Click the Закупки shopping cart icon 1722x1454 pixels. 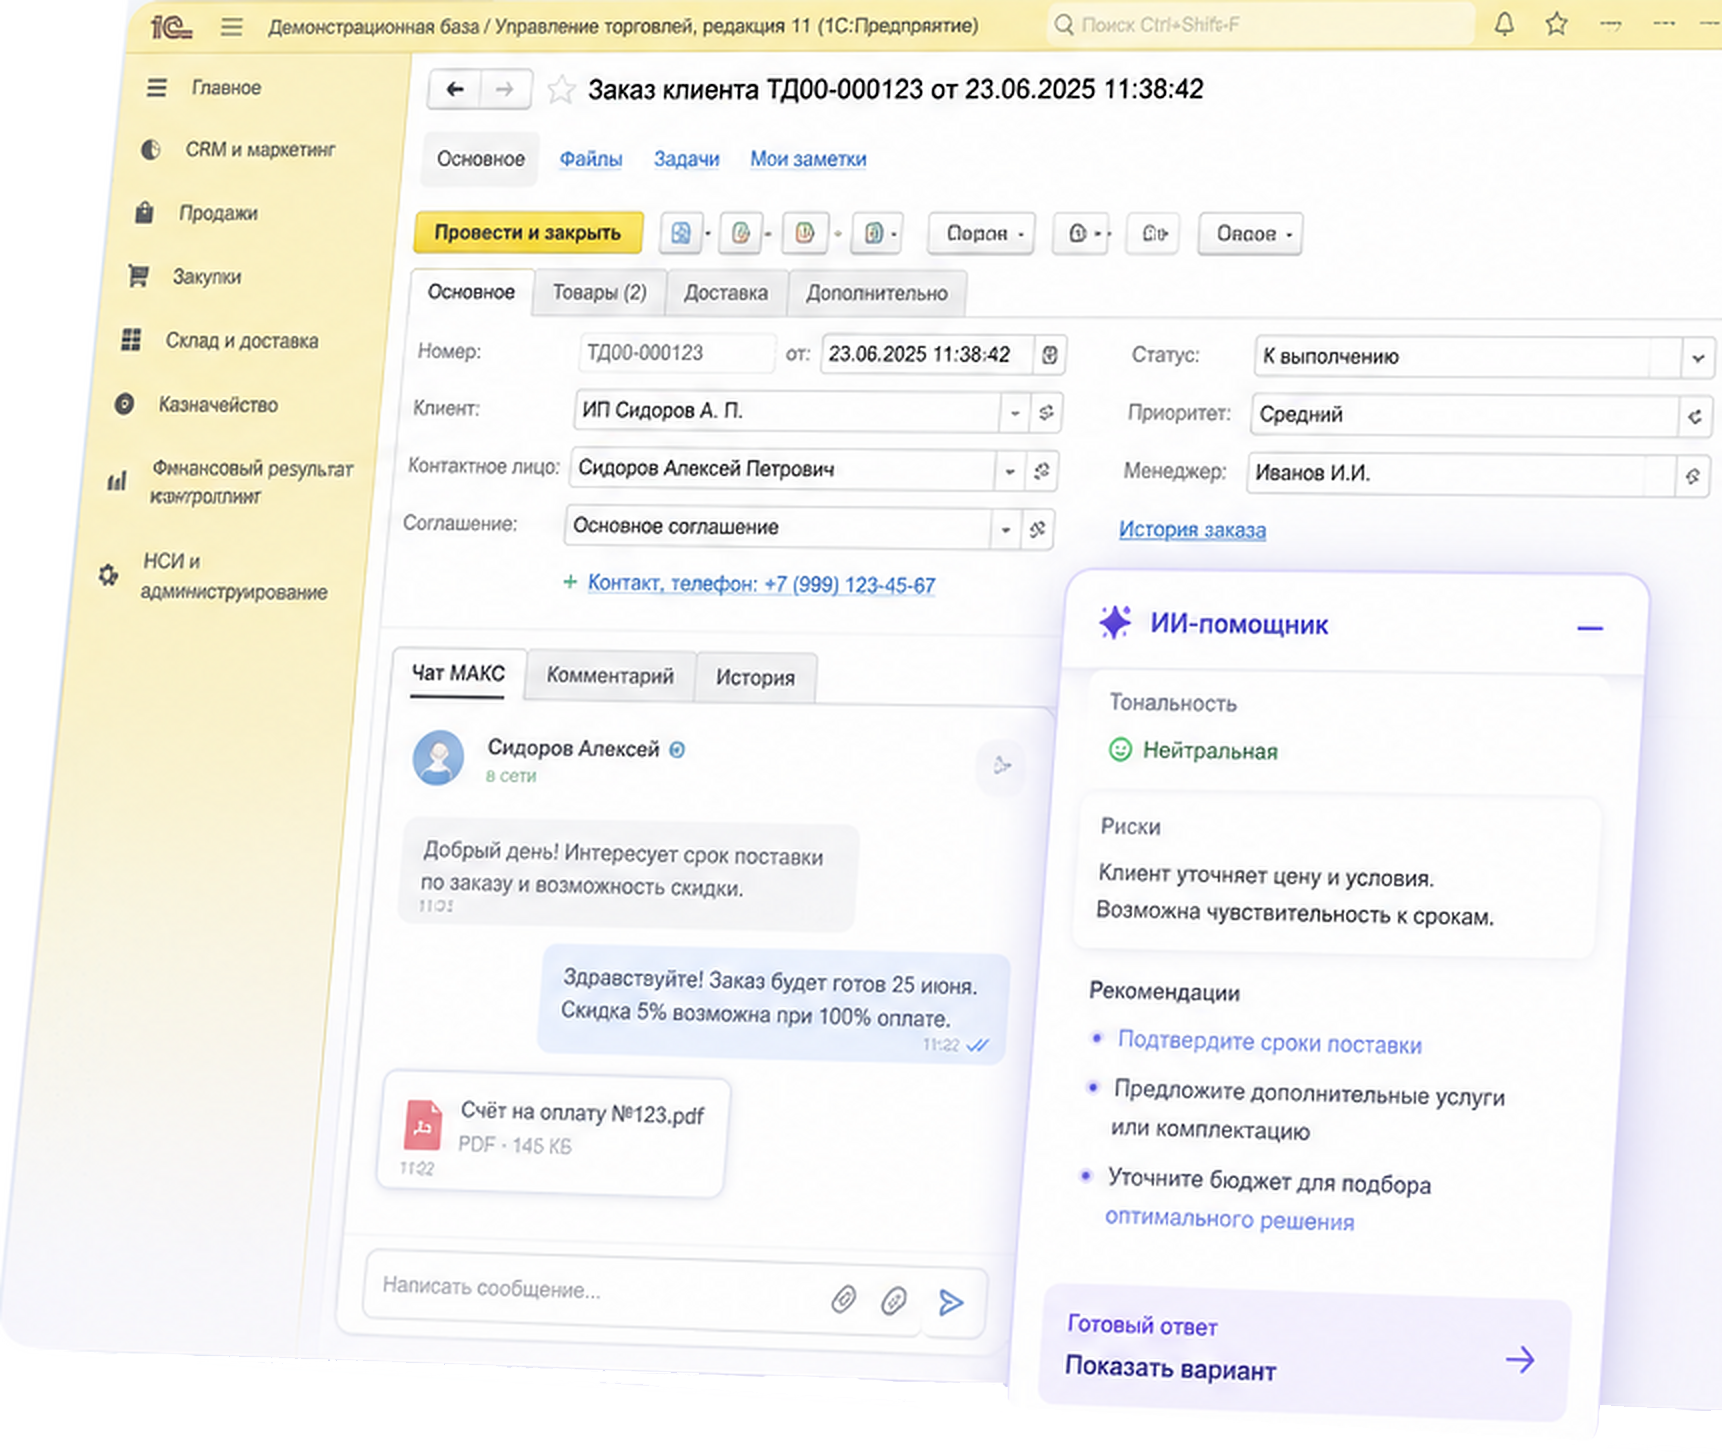pos(138,276)
